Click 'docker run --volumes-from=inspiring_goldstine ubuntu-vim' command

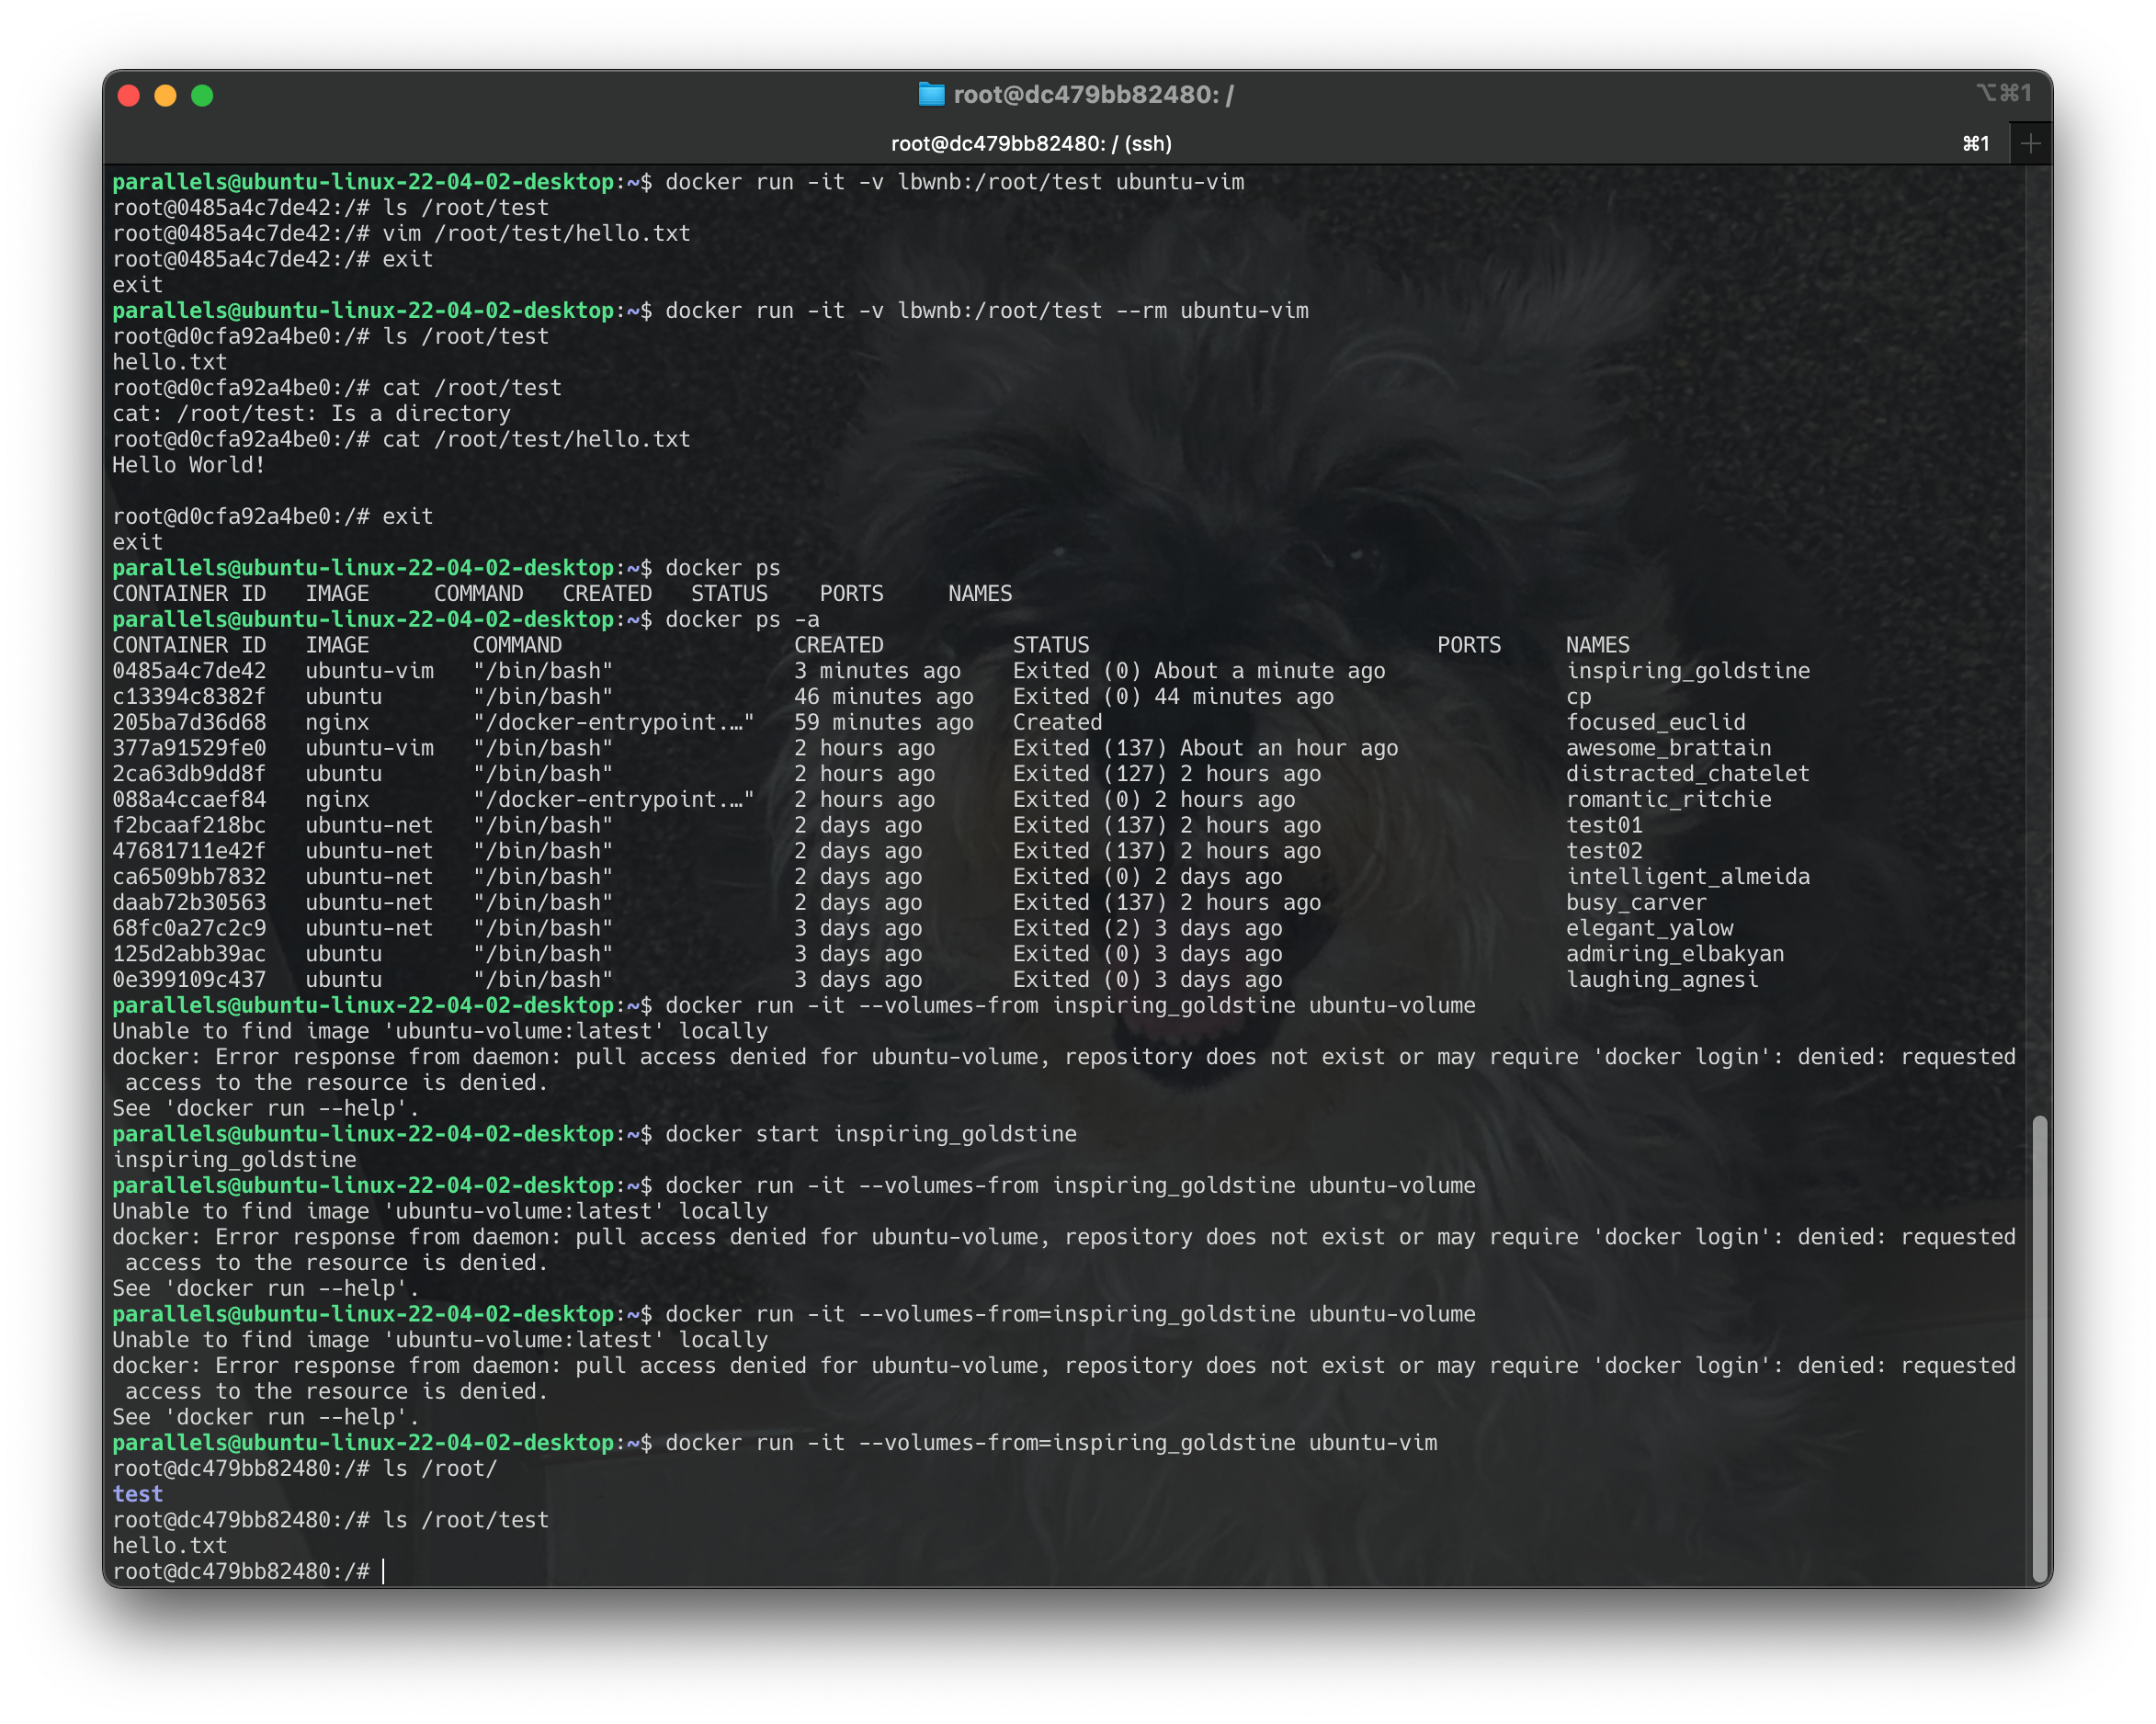pyautogui.click(x=1051, y=1443)
